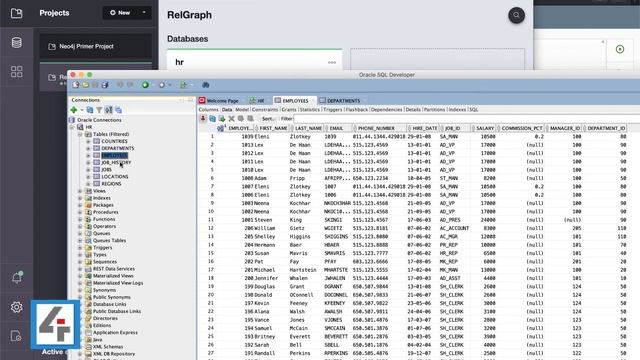
Task: Select the cell with last name Hartstein
Action: [303, 270]
